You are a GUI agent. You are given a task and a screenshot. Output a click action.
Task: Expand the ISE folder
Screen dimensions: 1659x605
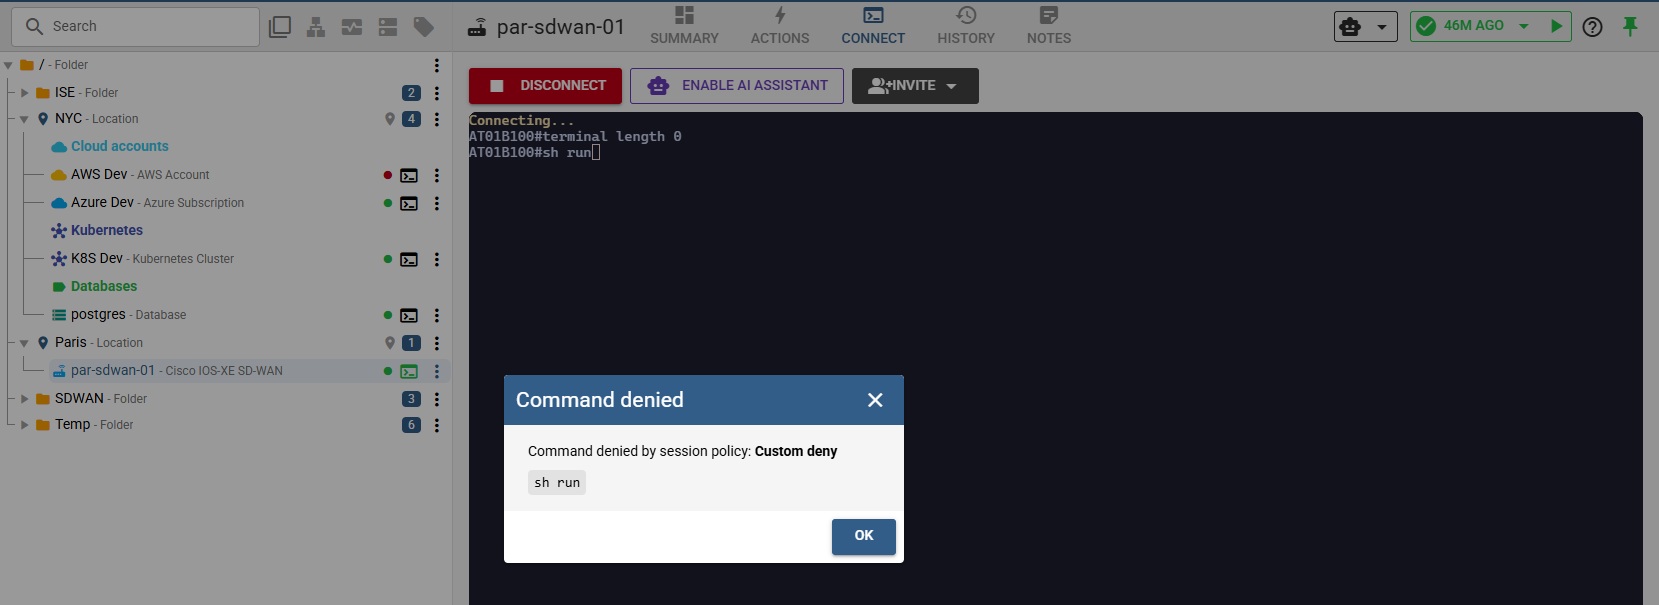pyautogui.click(x=25, y=93)
